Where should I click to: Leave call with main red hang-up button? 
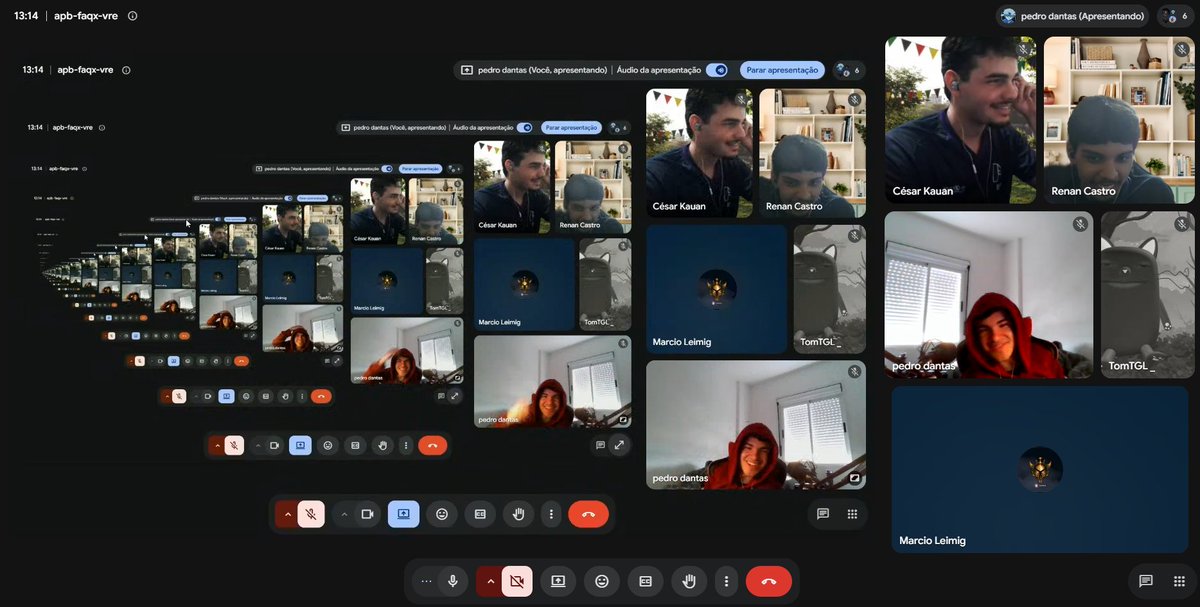[x=769, y=581]
